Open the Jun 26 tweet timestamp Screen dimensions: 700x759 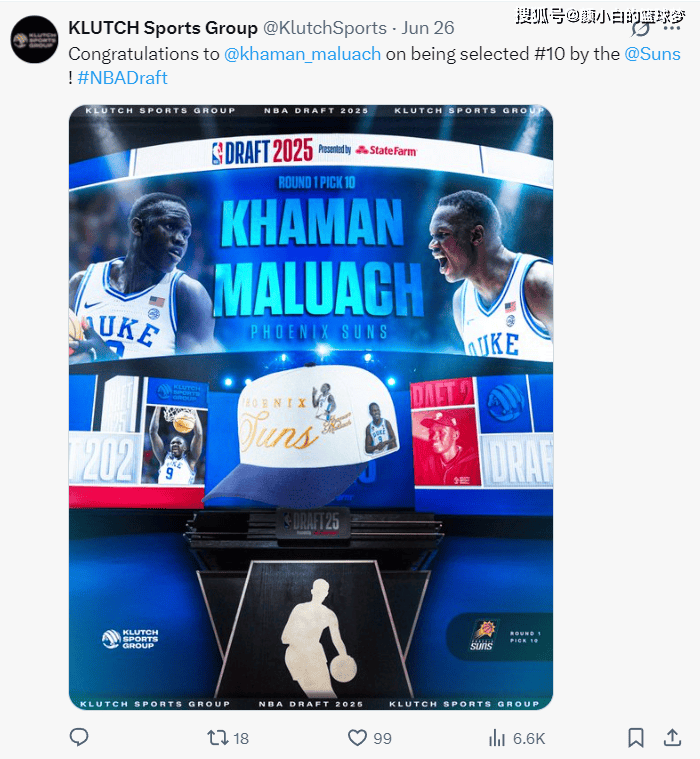click(x=428, y=28)
